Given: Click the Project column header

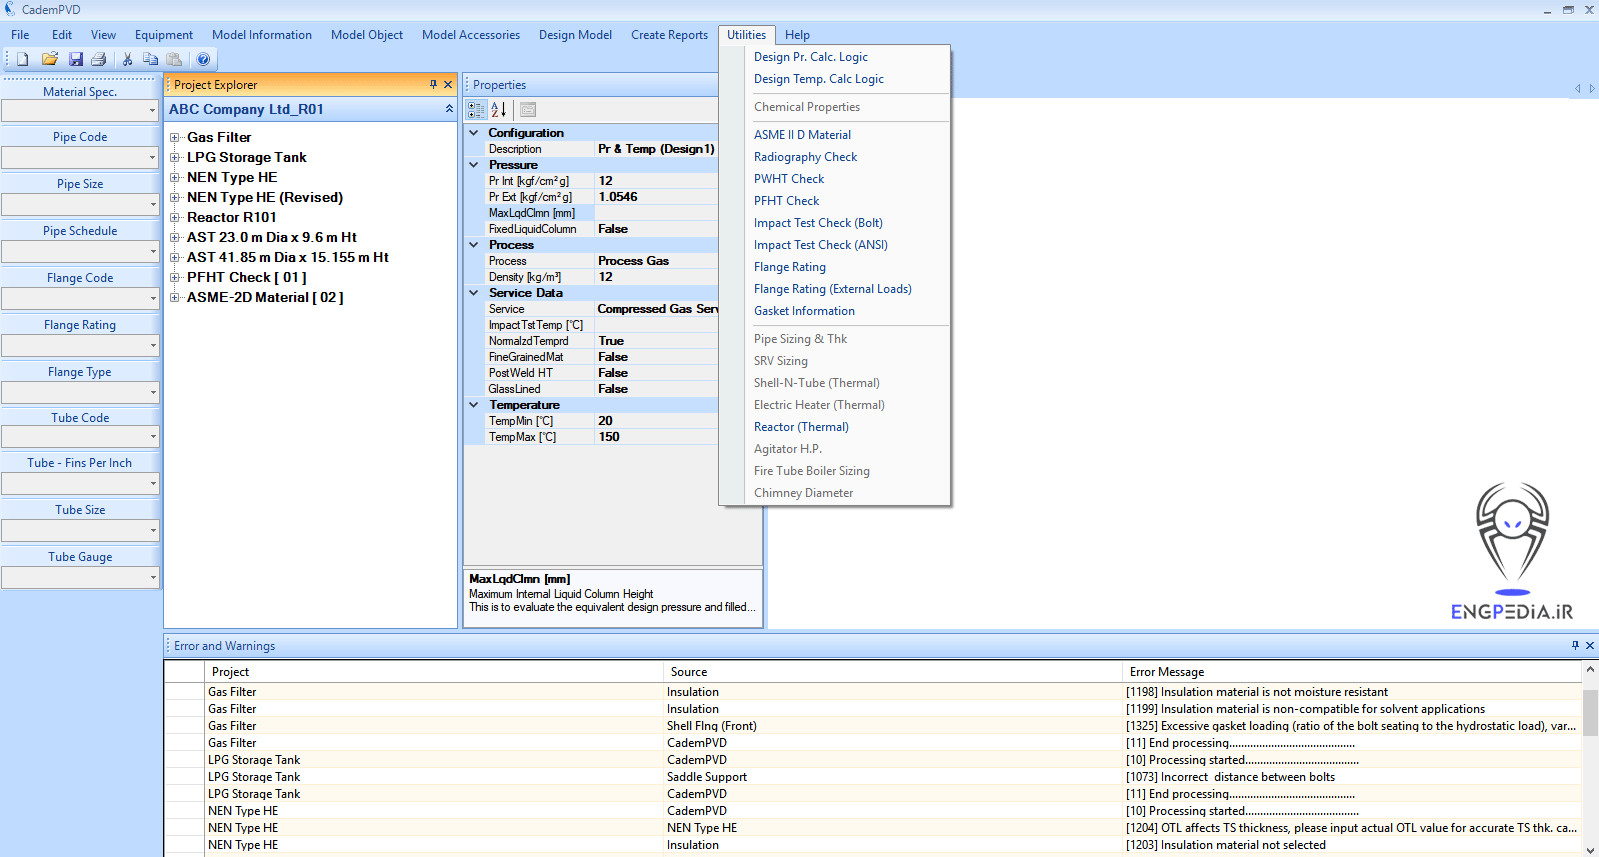Looking at the screenshot, I should [x=433, y=672].
